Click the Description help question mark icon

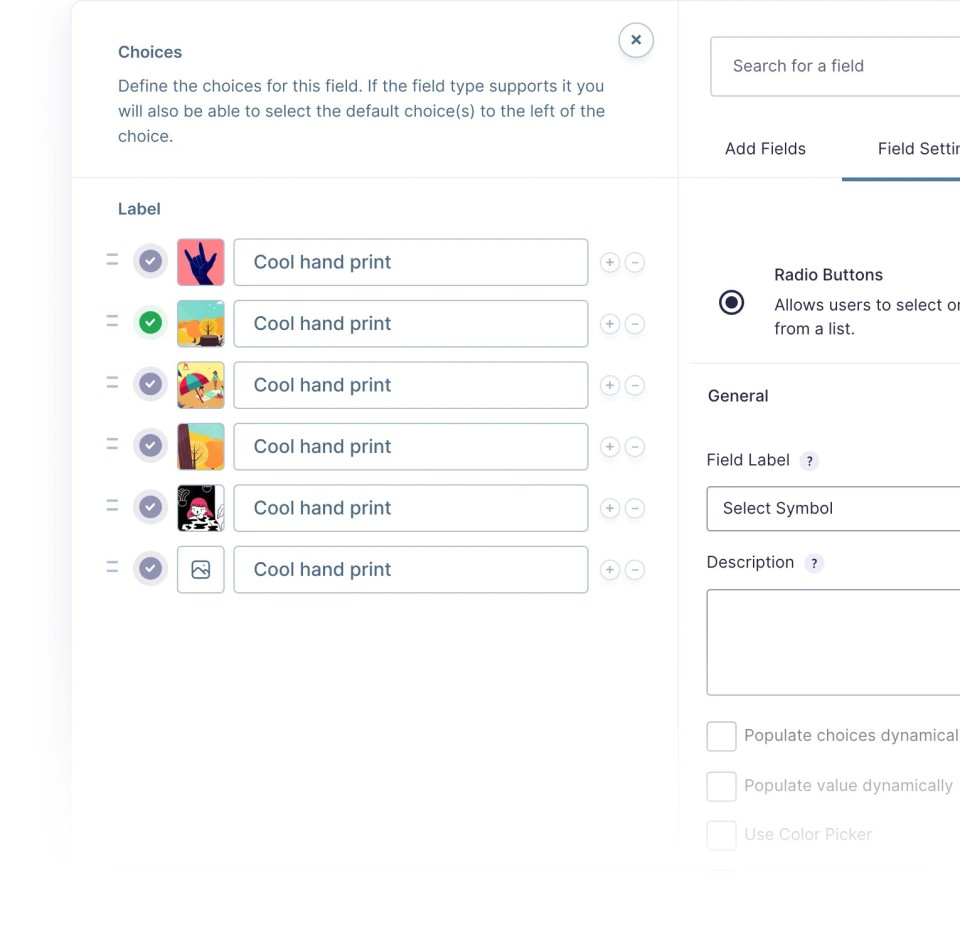point(814,563)
